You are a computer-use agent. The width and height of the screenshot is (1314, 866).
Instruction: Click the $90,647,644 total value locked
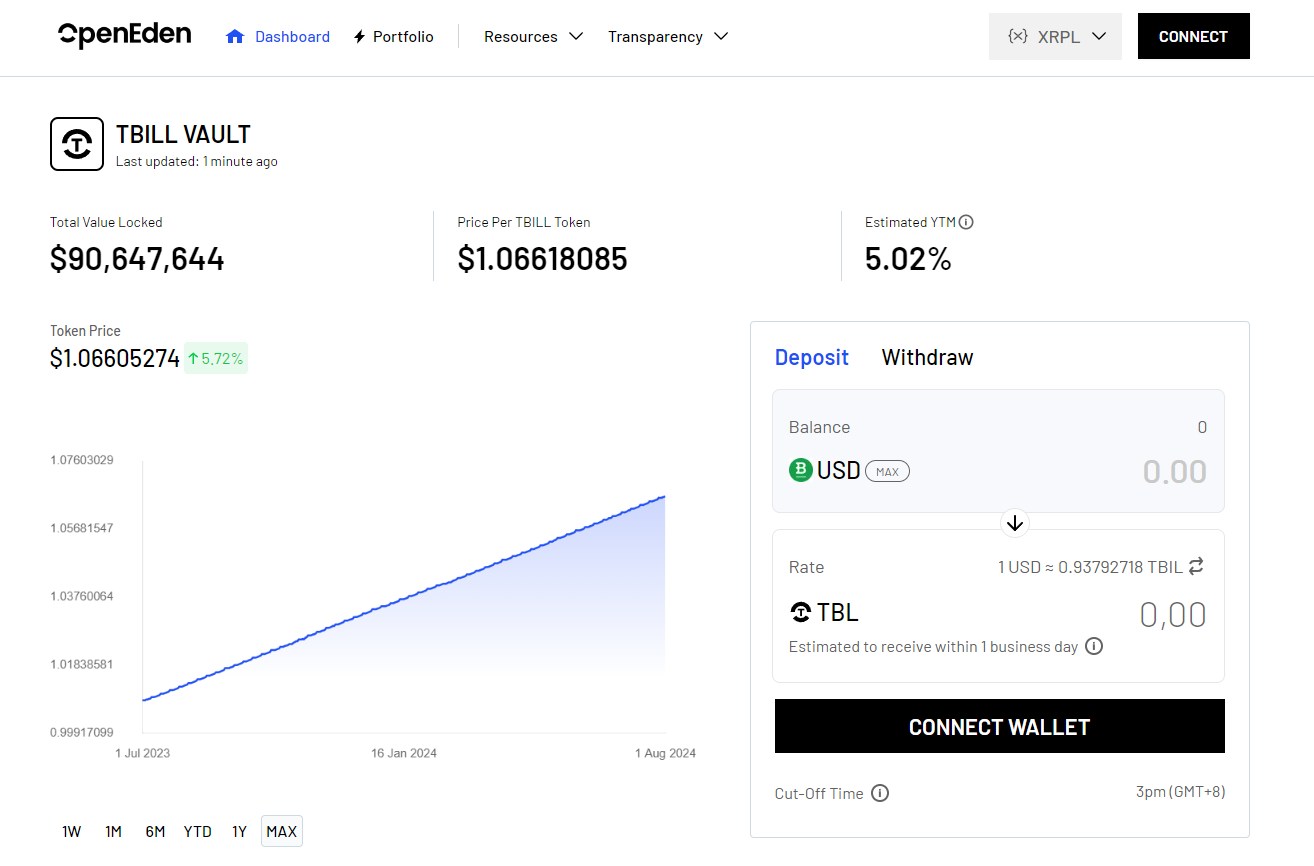137,259
